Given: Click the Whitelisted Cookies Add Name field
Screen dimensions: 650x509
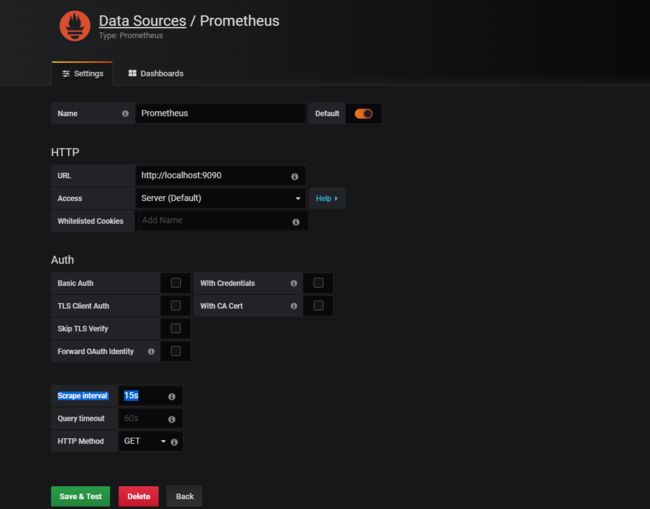Looking at the screenshot, I should [221, 221].
